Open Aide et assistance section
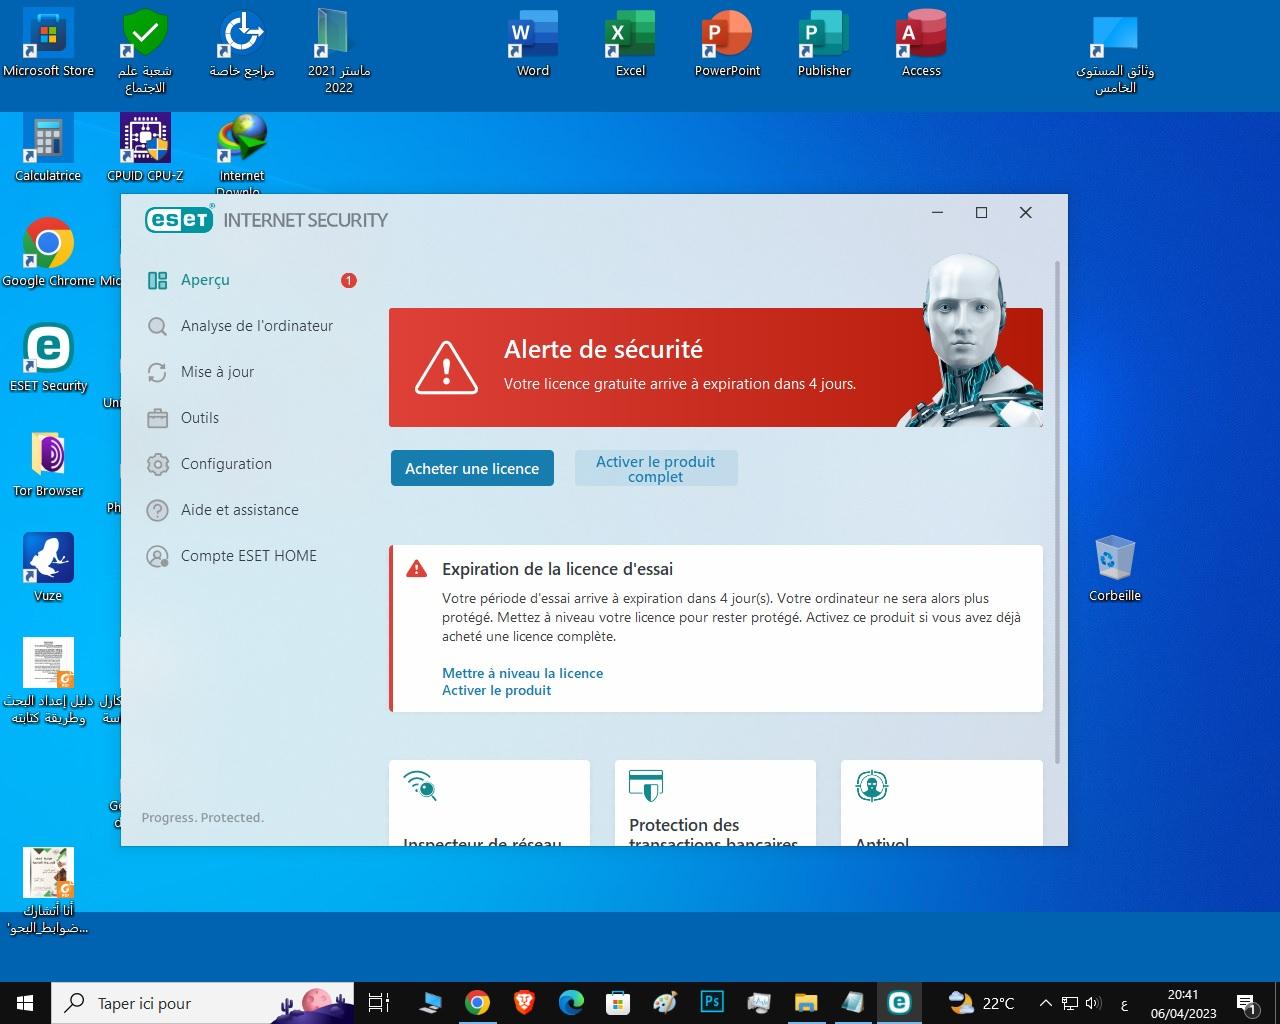The width and height of the screenshot is (1280, 1024). pyautogui.click(x=239, y=510)
